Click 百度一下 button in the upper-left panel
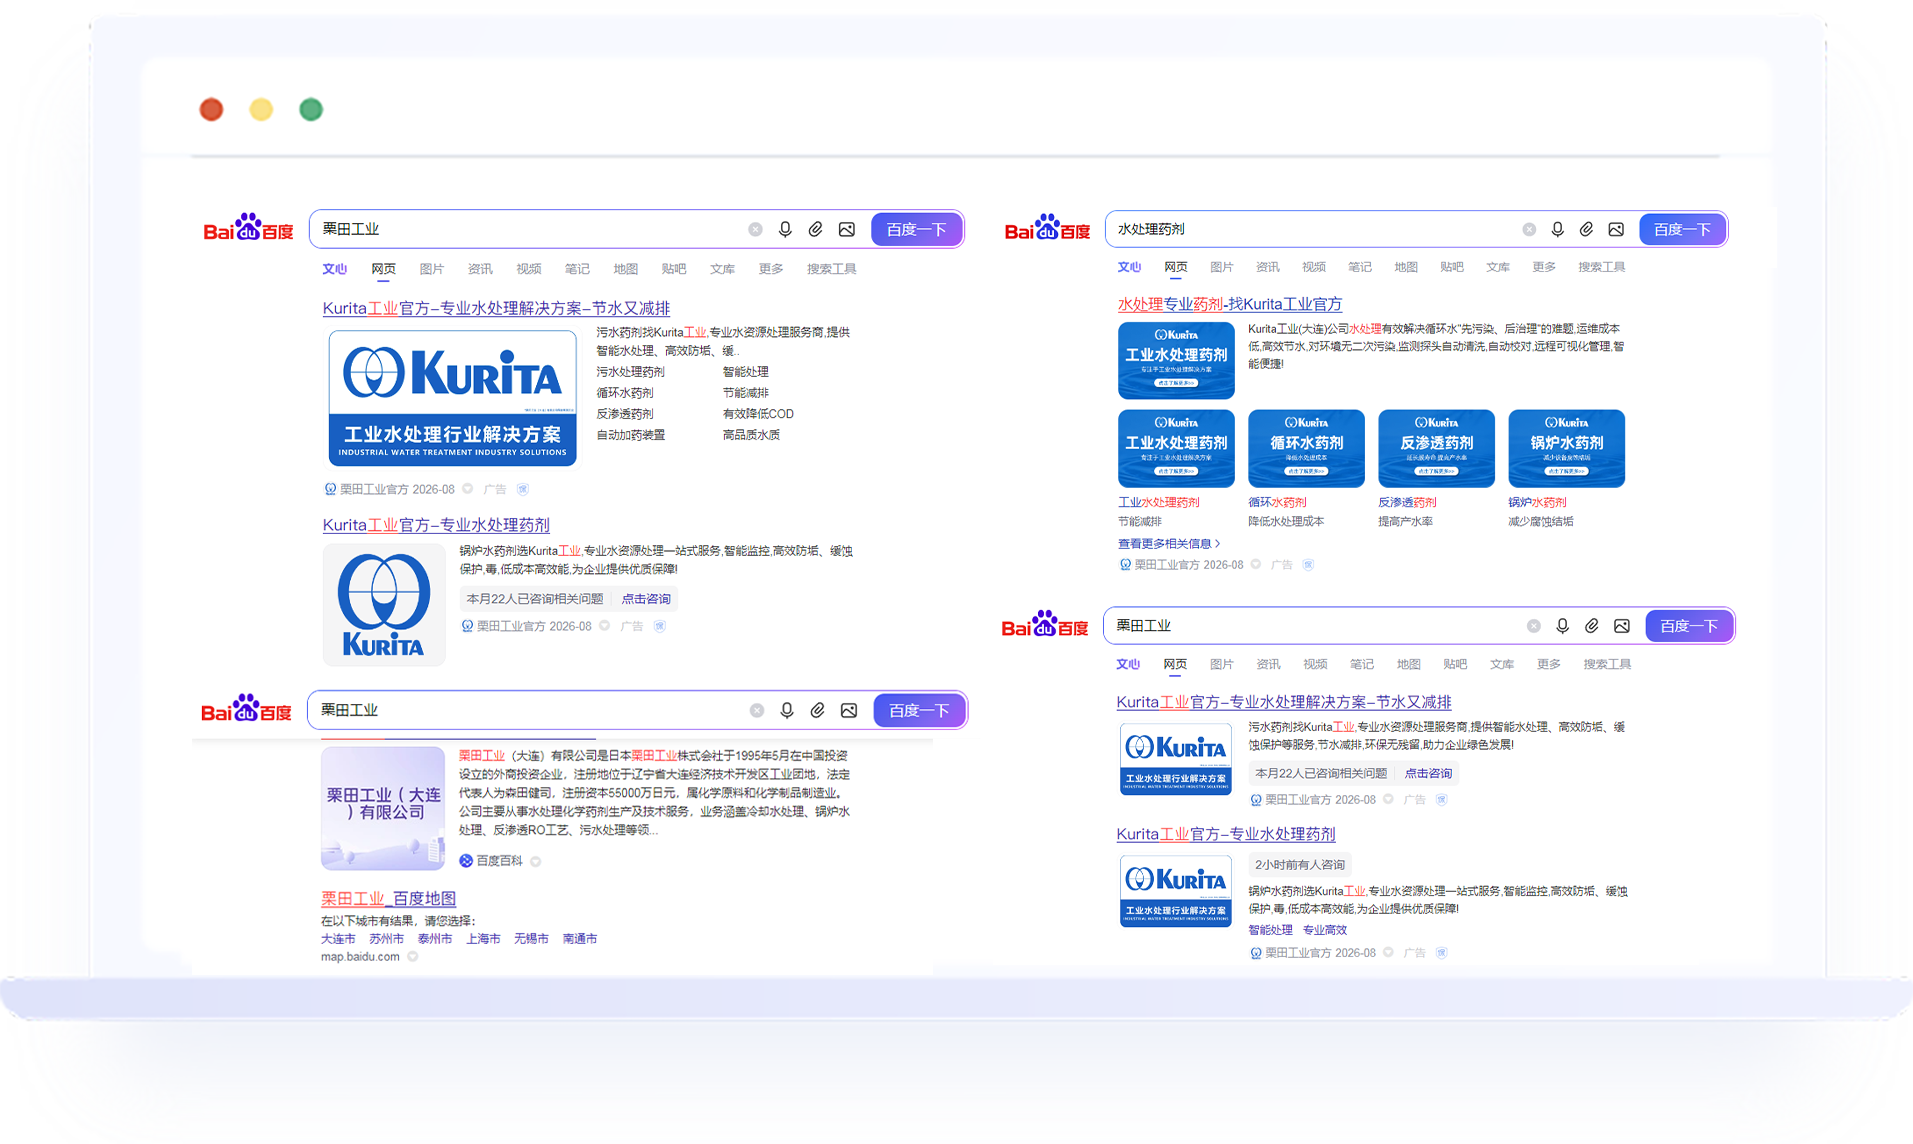 (x=916, y=230)
